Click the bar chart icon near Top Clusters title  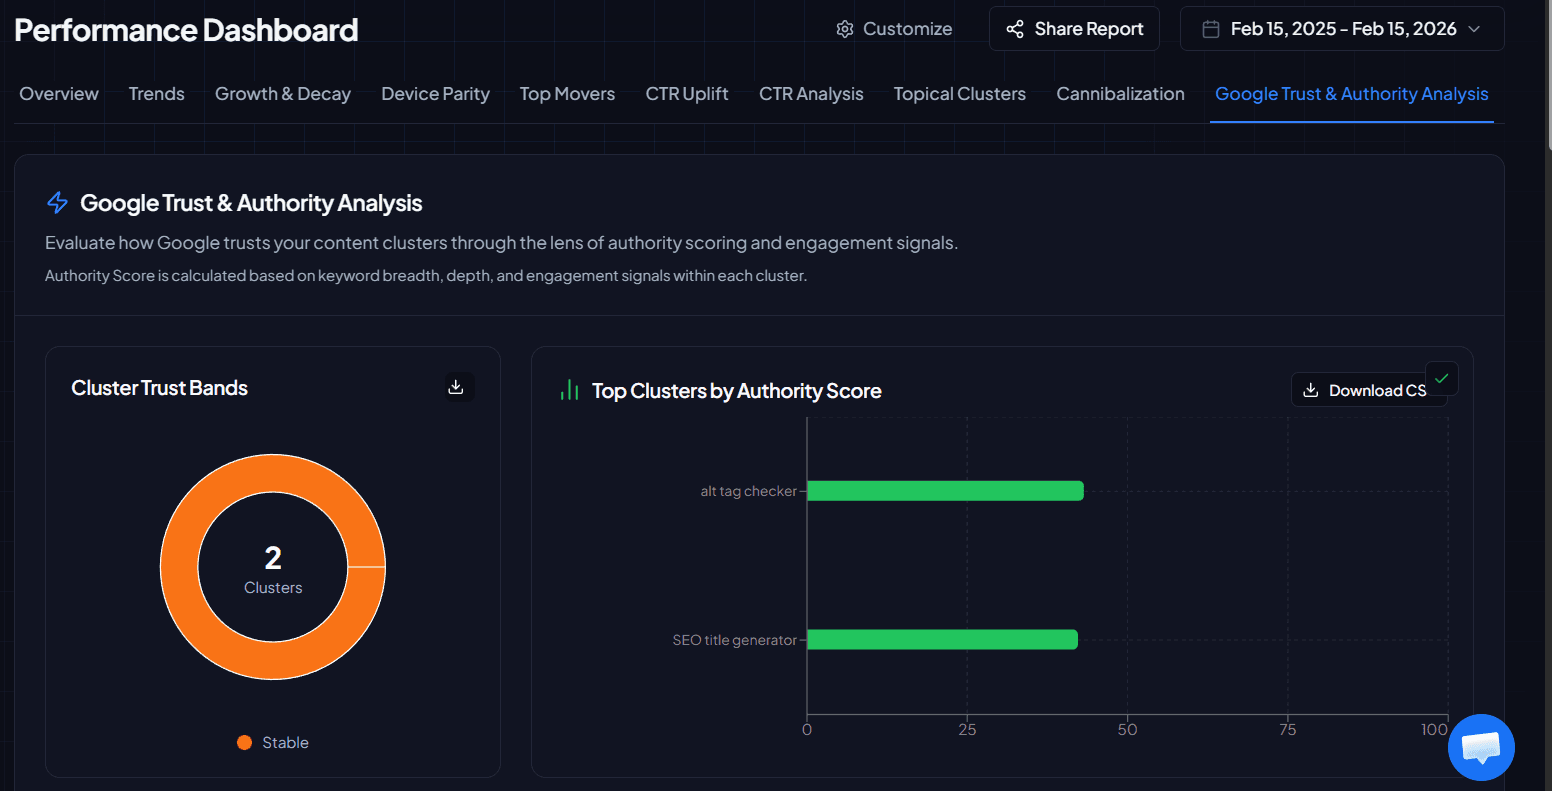(570, 390)
